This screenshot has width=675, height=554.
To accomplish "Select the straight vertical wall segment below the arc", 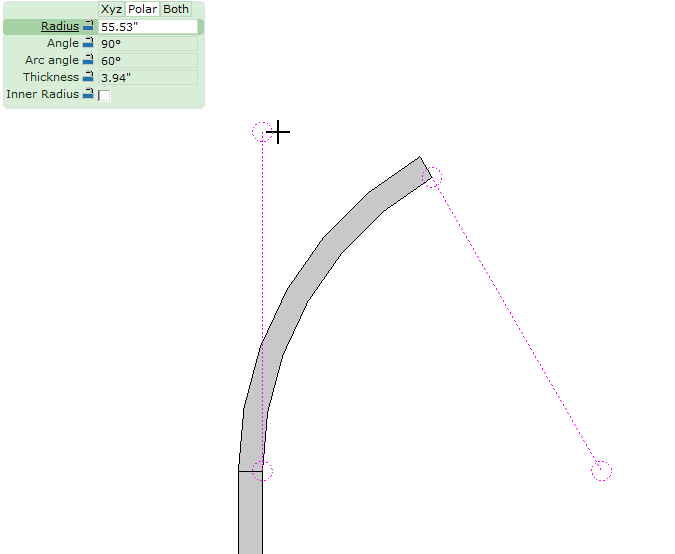I will (x=251, y=512).
